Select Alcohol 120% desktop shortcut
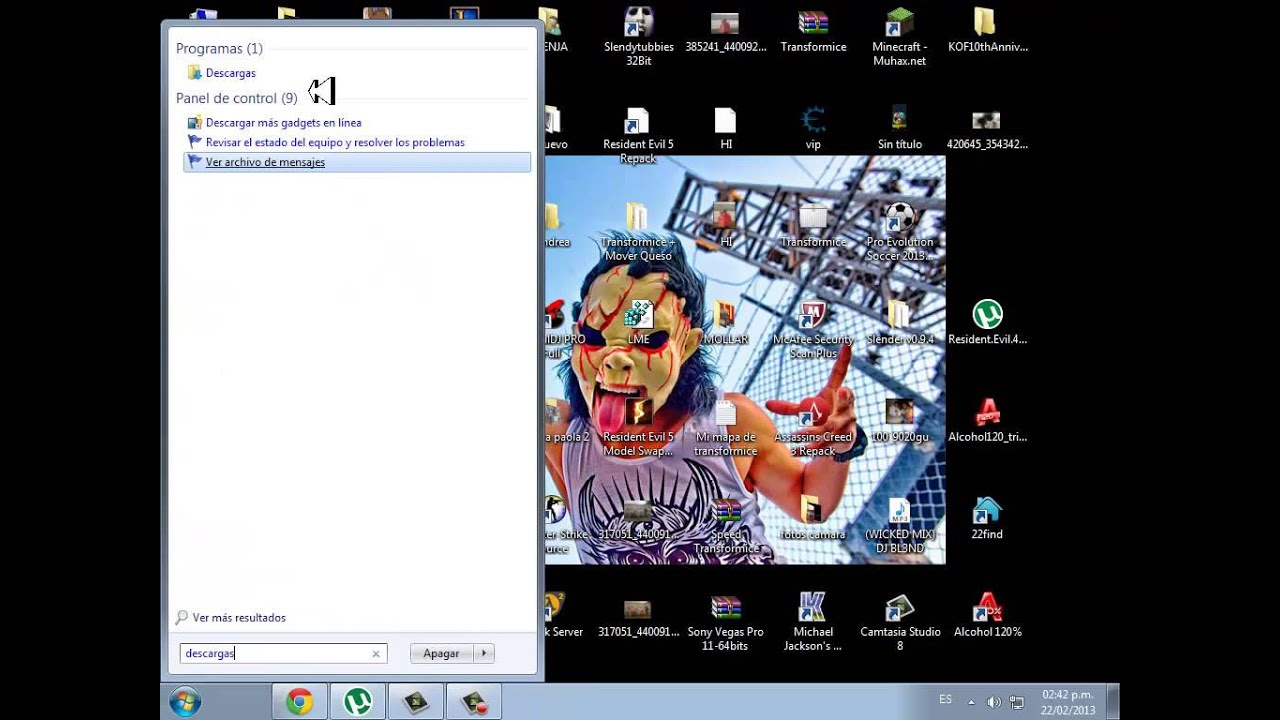 pyautogui.click(x=987, y=616)
